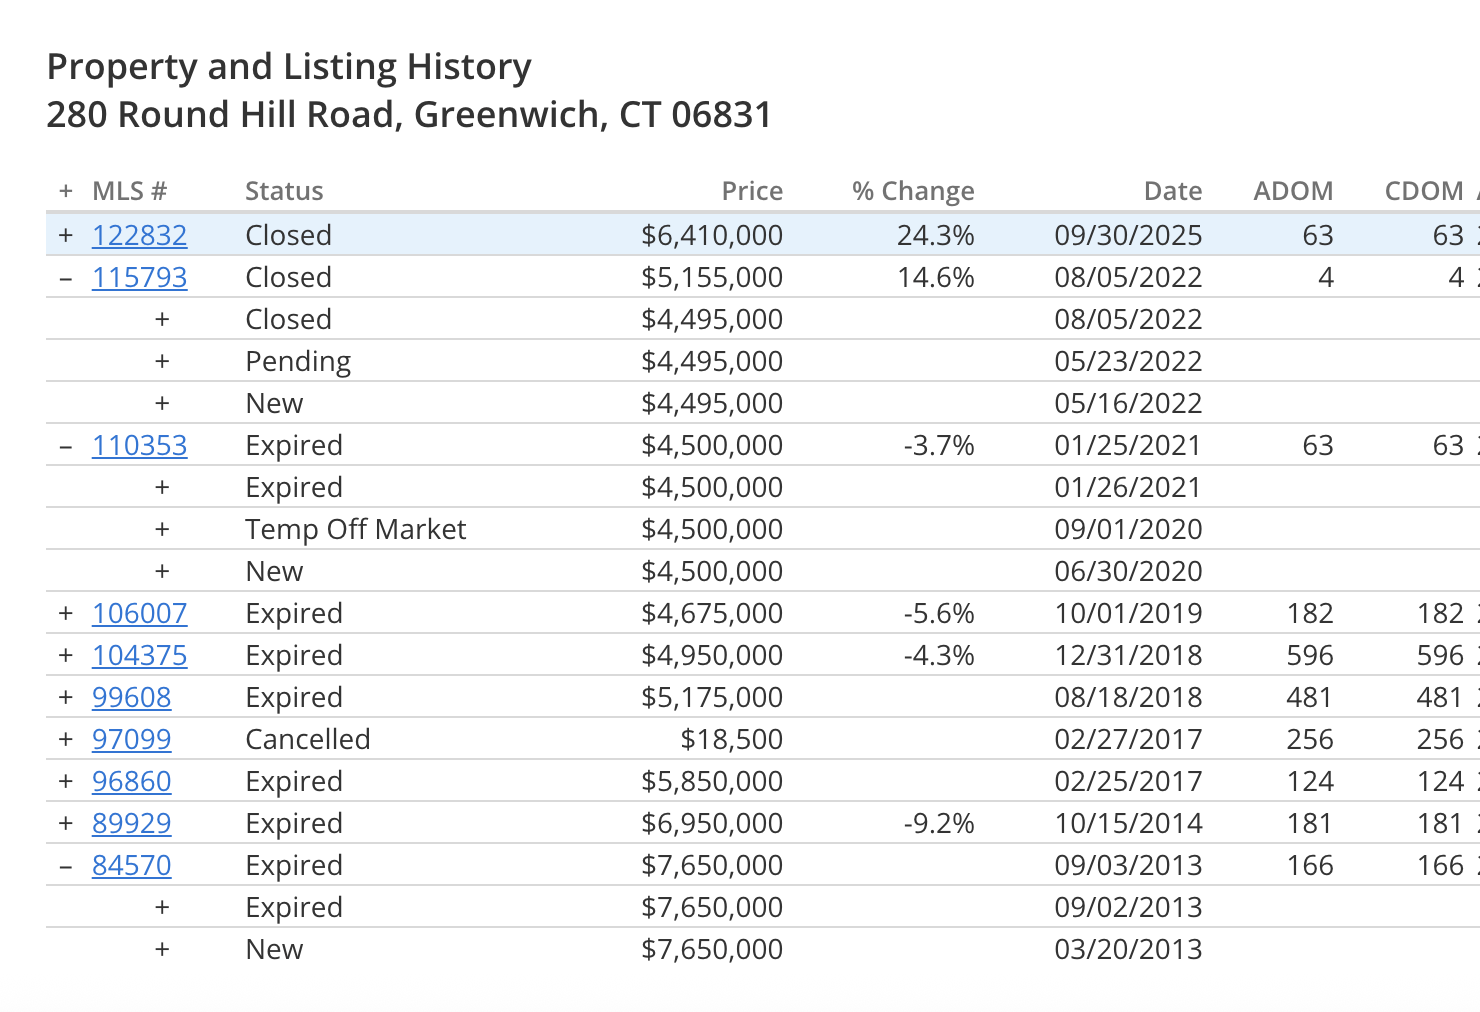
Task: Expand listing 104375 row
Action: coord(66,655)
